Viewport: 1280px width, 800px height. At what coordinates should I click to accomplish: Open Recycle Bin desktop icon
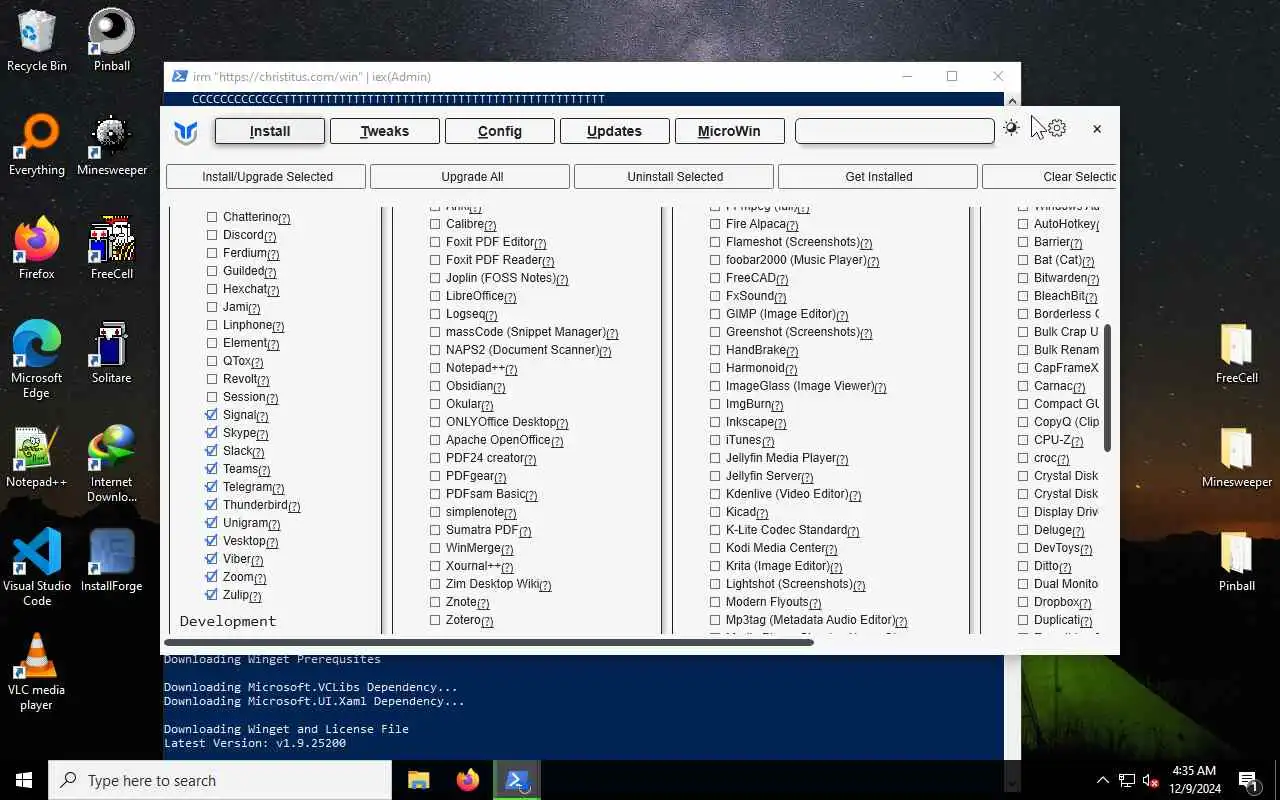tap(37, 40)
